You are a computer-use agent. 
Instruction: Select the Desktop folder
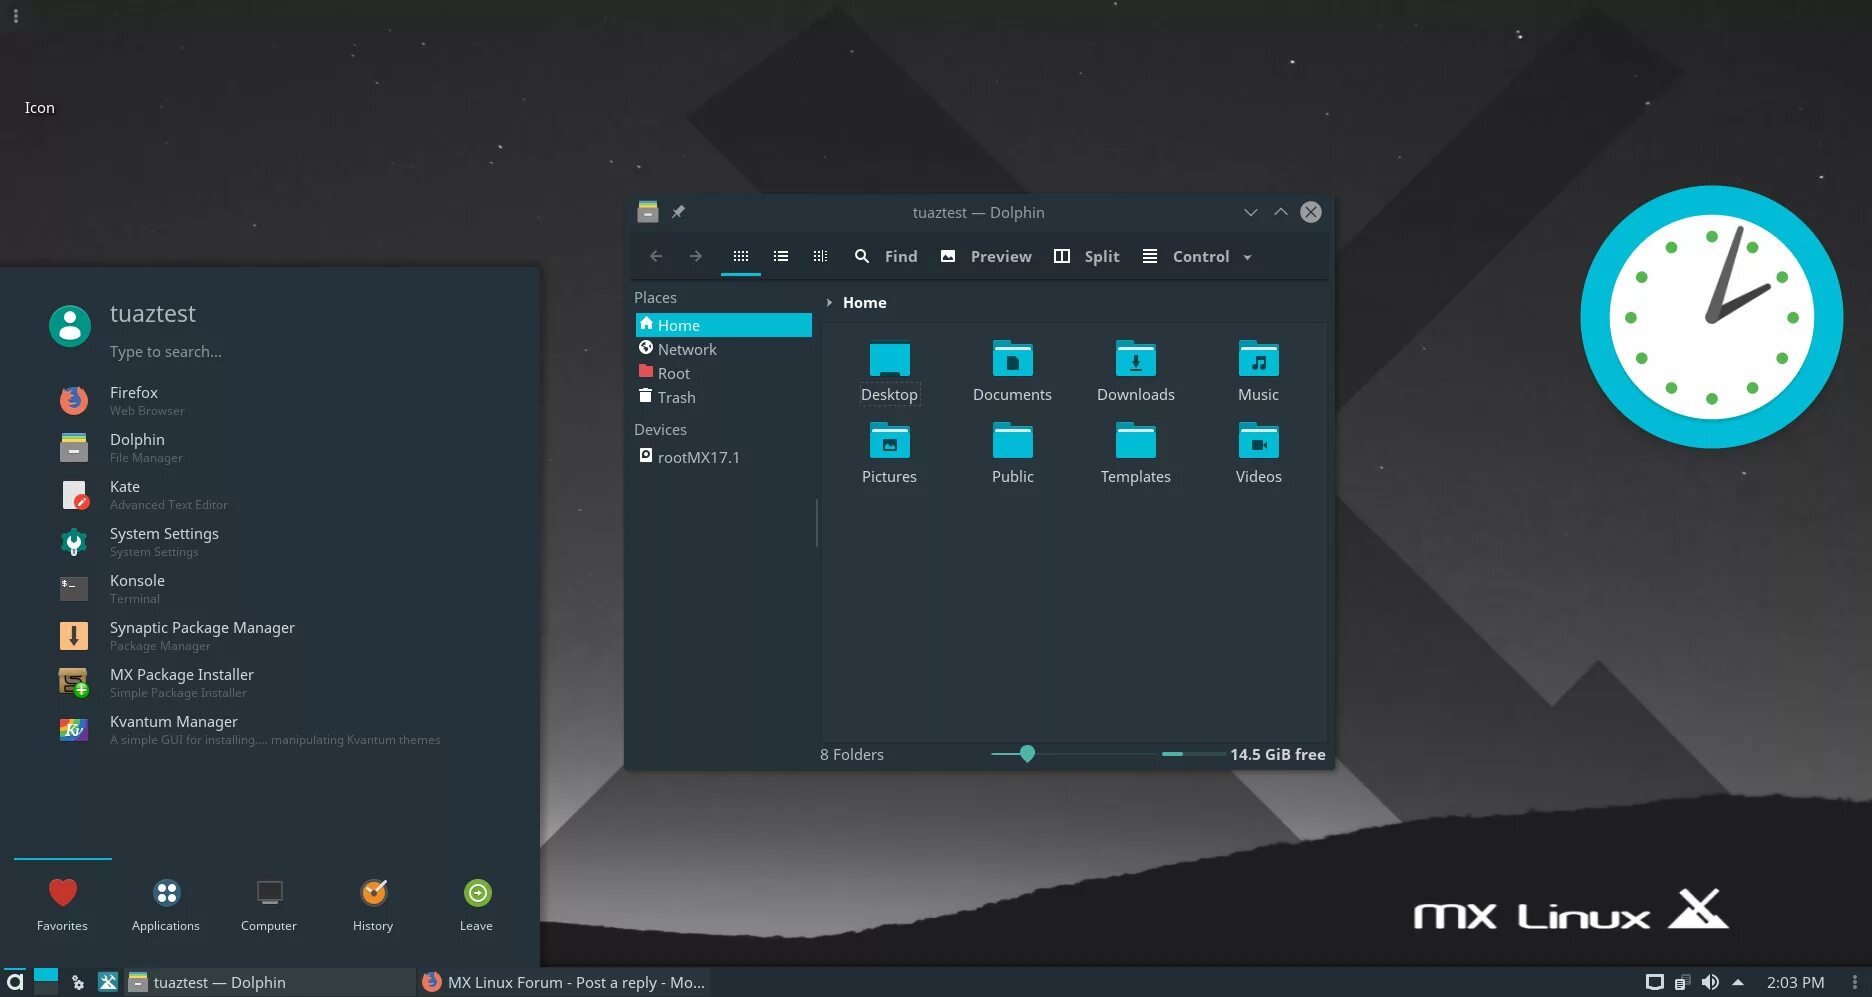[x=889, y=372]
